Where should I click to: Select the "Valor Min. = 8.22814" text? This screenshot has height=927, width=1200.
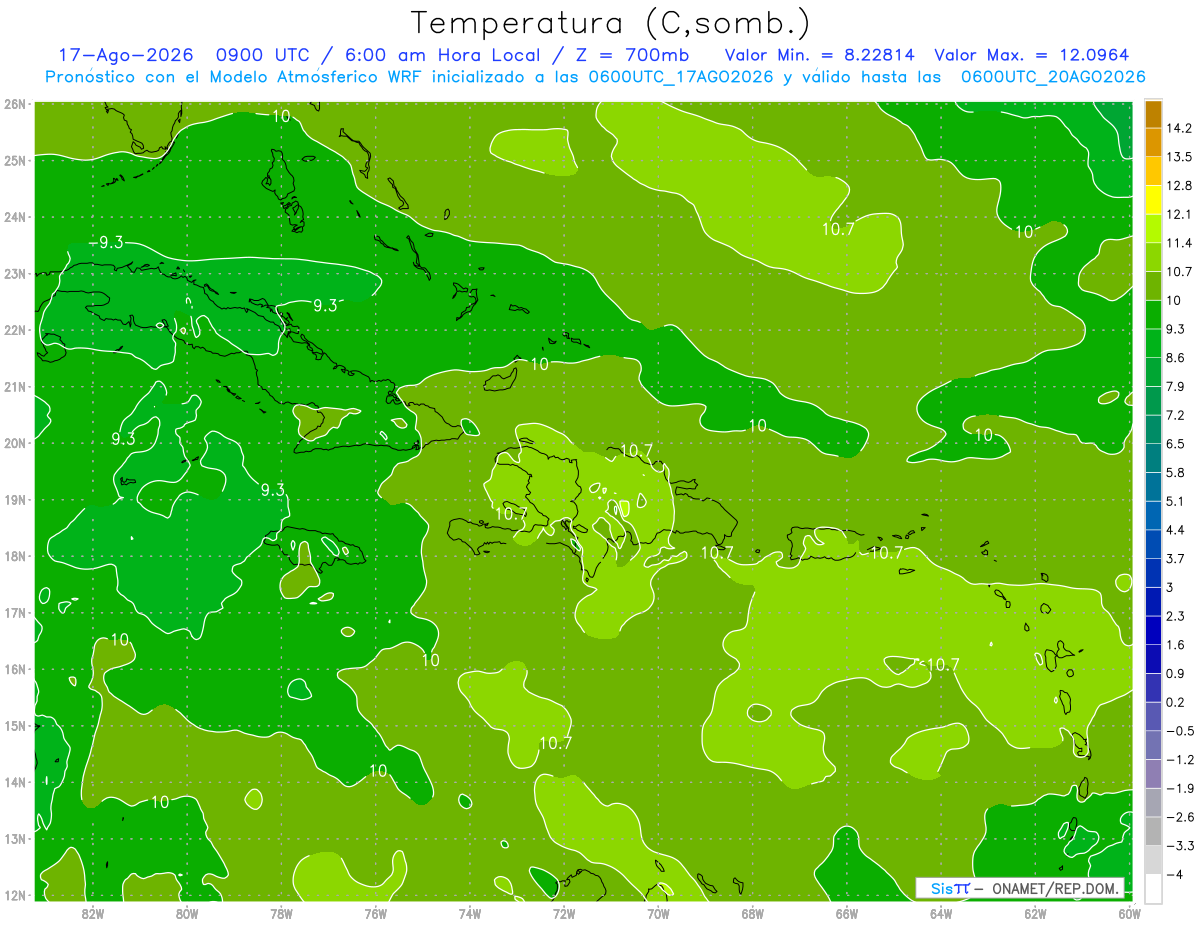(820, 55)
